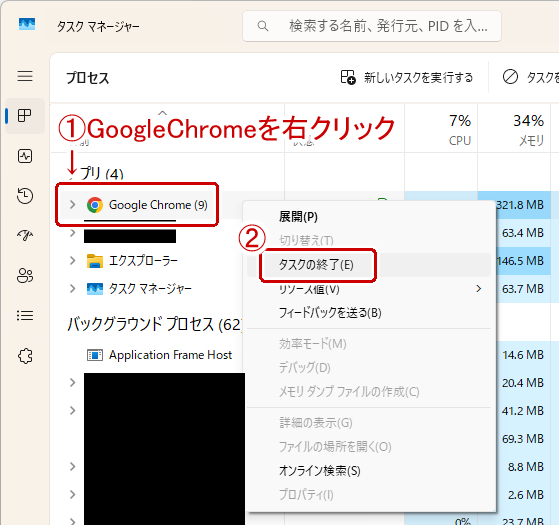Expand the Google Chrome (9) group

pos(72,205)
